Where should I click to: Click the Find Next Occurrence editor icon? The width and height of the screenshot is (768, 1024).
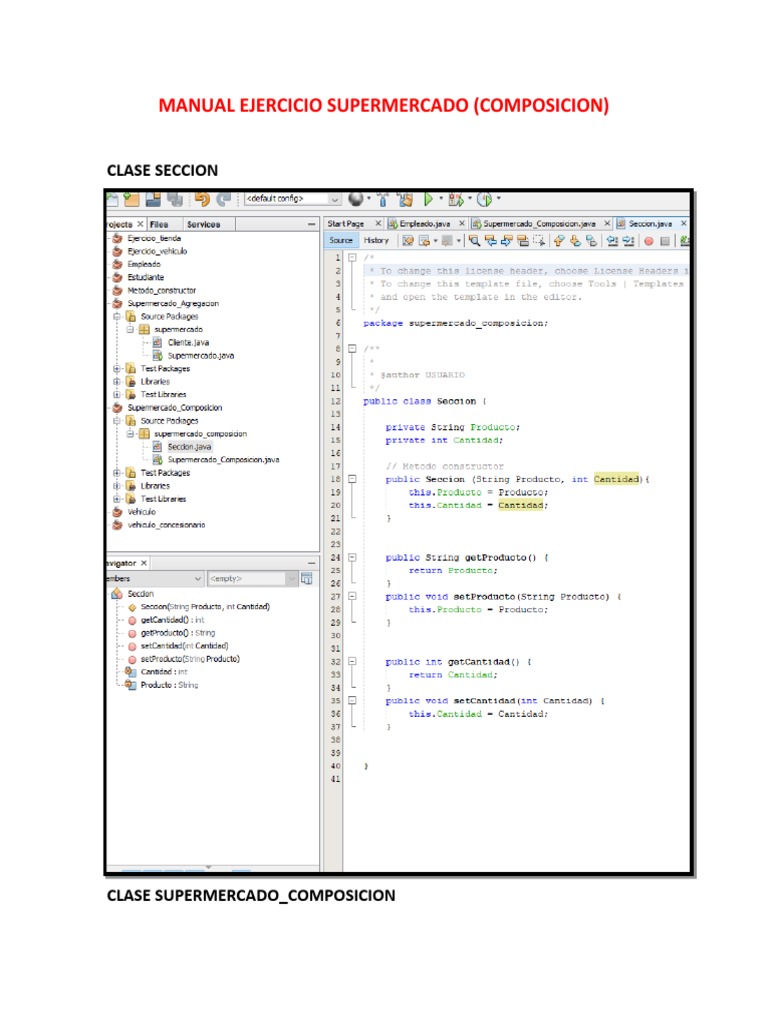tap(507, 241)
